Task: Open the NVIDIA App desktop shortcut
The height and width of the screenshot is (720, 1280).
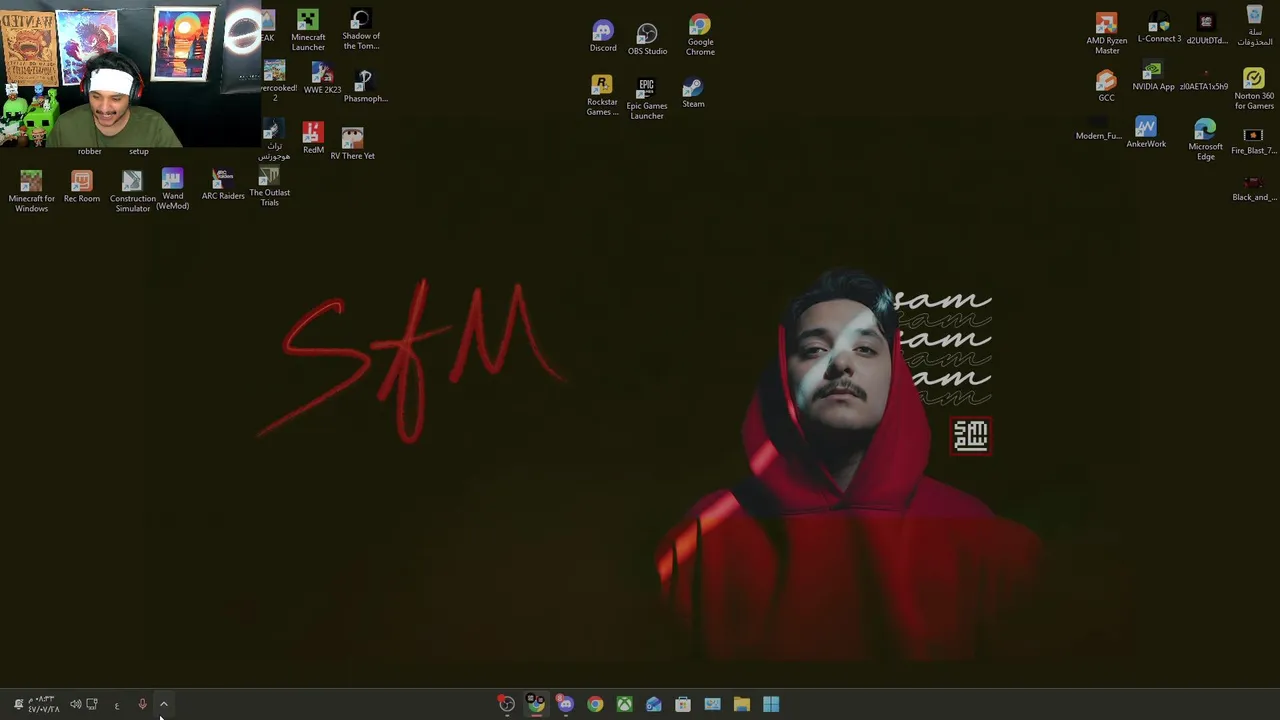Action: click(x=1153, y=77)
